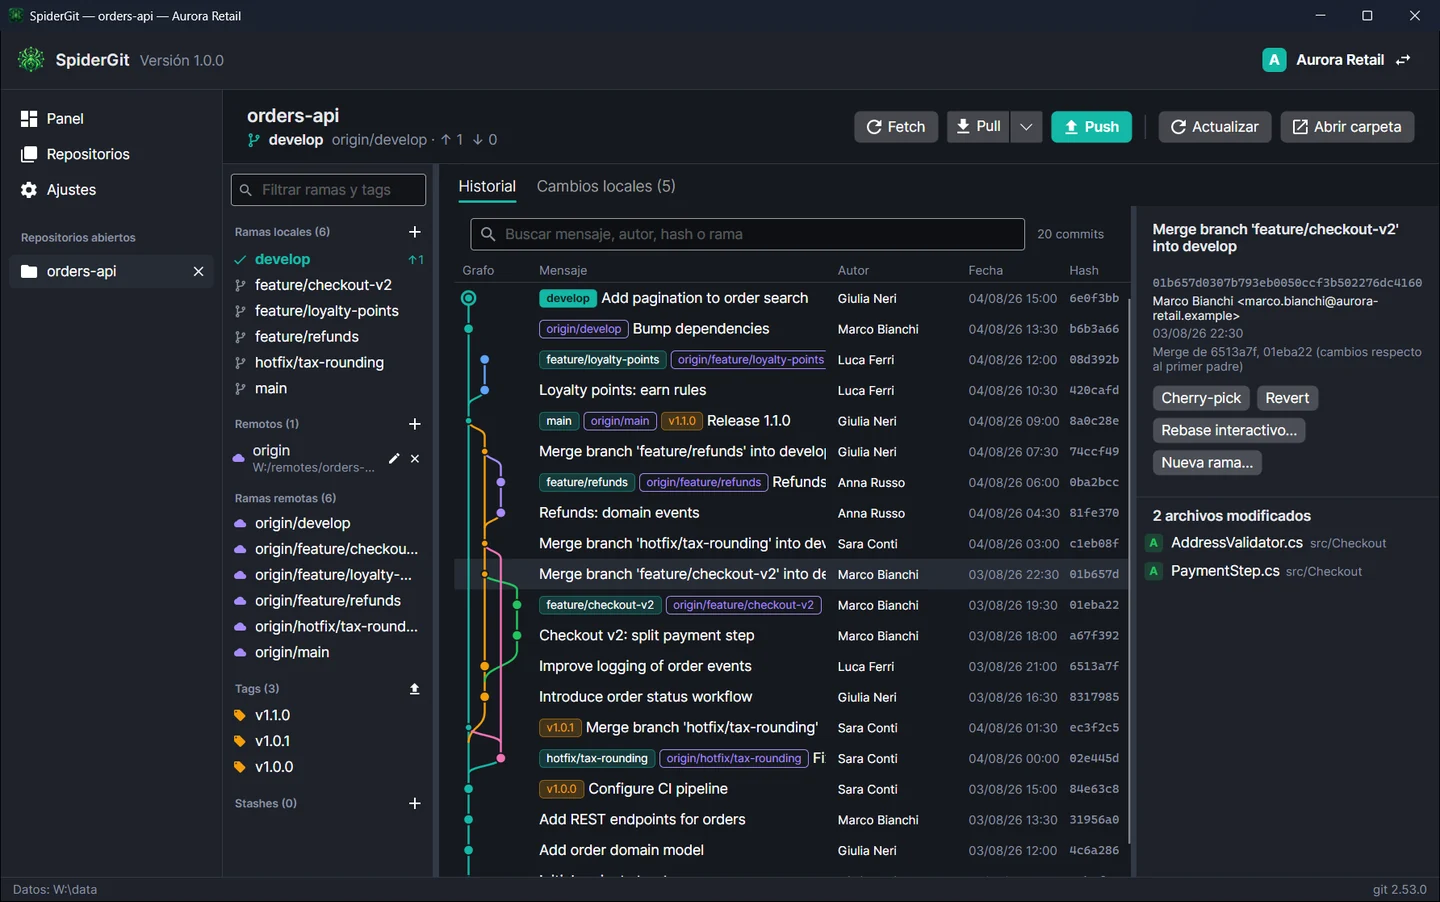Click the add local branch plus icon
This screenshot has width=1440, height=902.
[415, 232]
